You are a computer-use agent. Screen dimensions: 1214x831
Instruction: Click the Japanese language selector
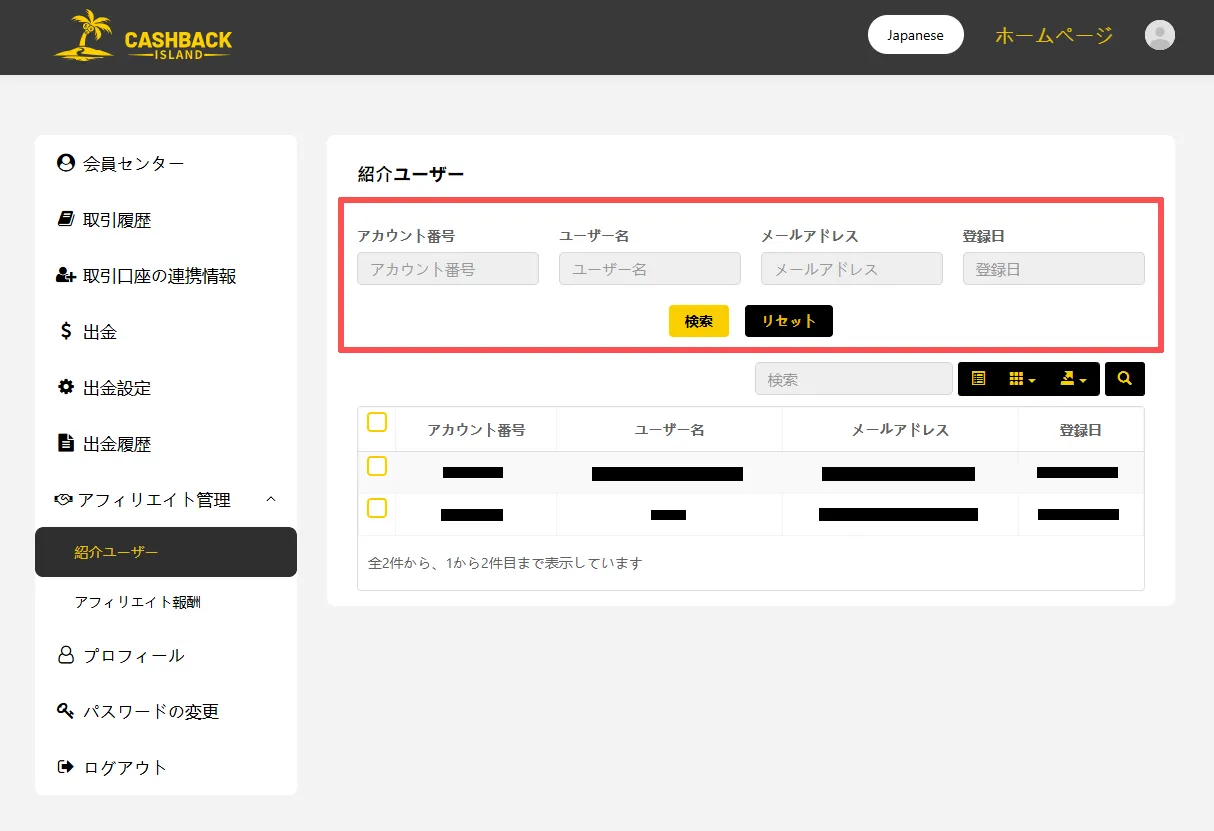tap(915, 35)
